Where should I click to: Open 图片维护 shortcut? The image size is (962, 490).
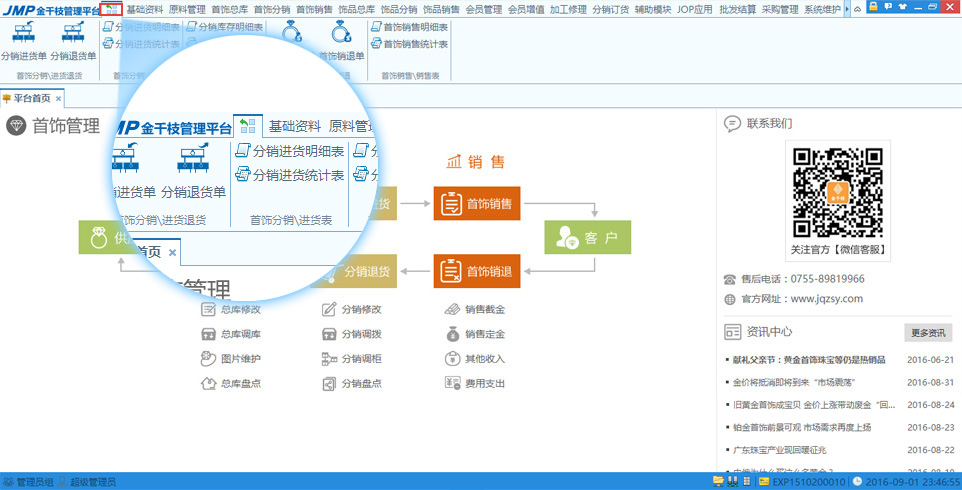coord(231,359)
